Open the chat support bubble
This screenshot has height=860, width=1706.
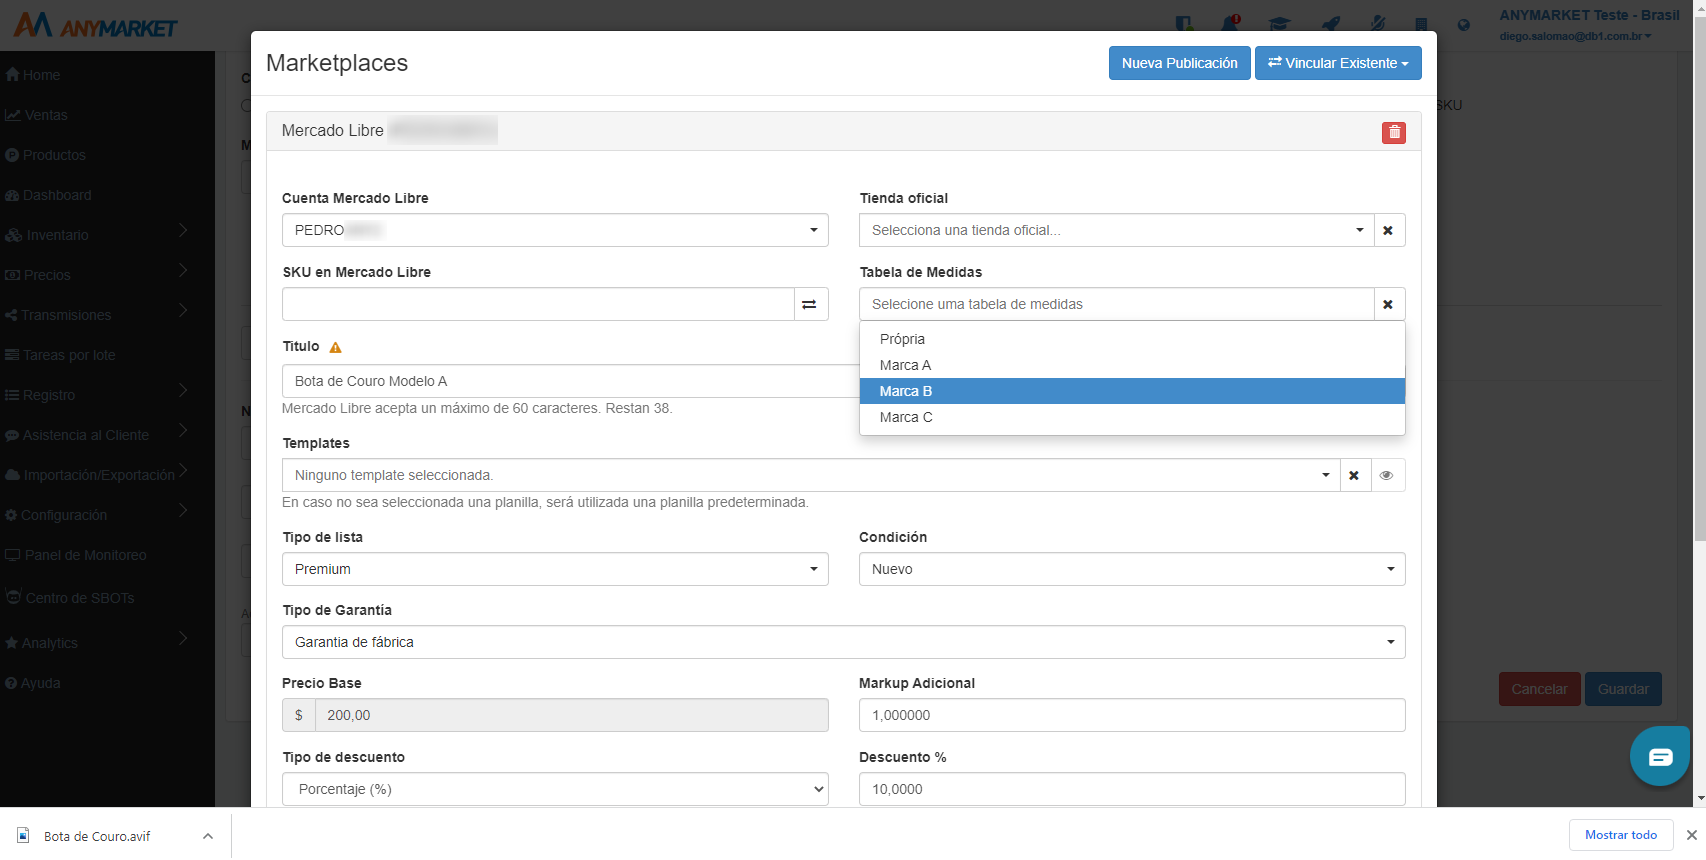[1660, 756]
